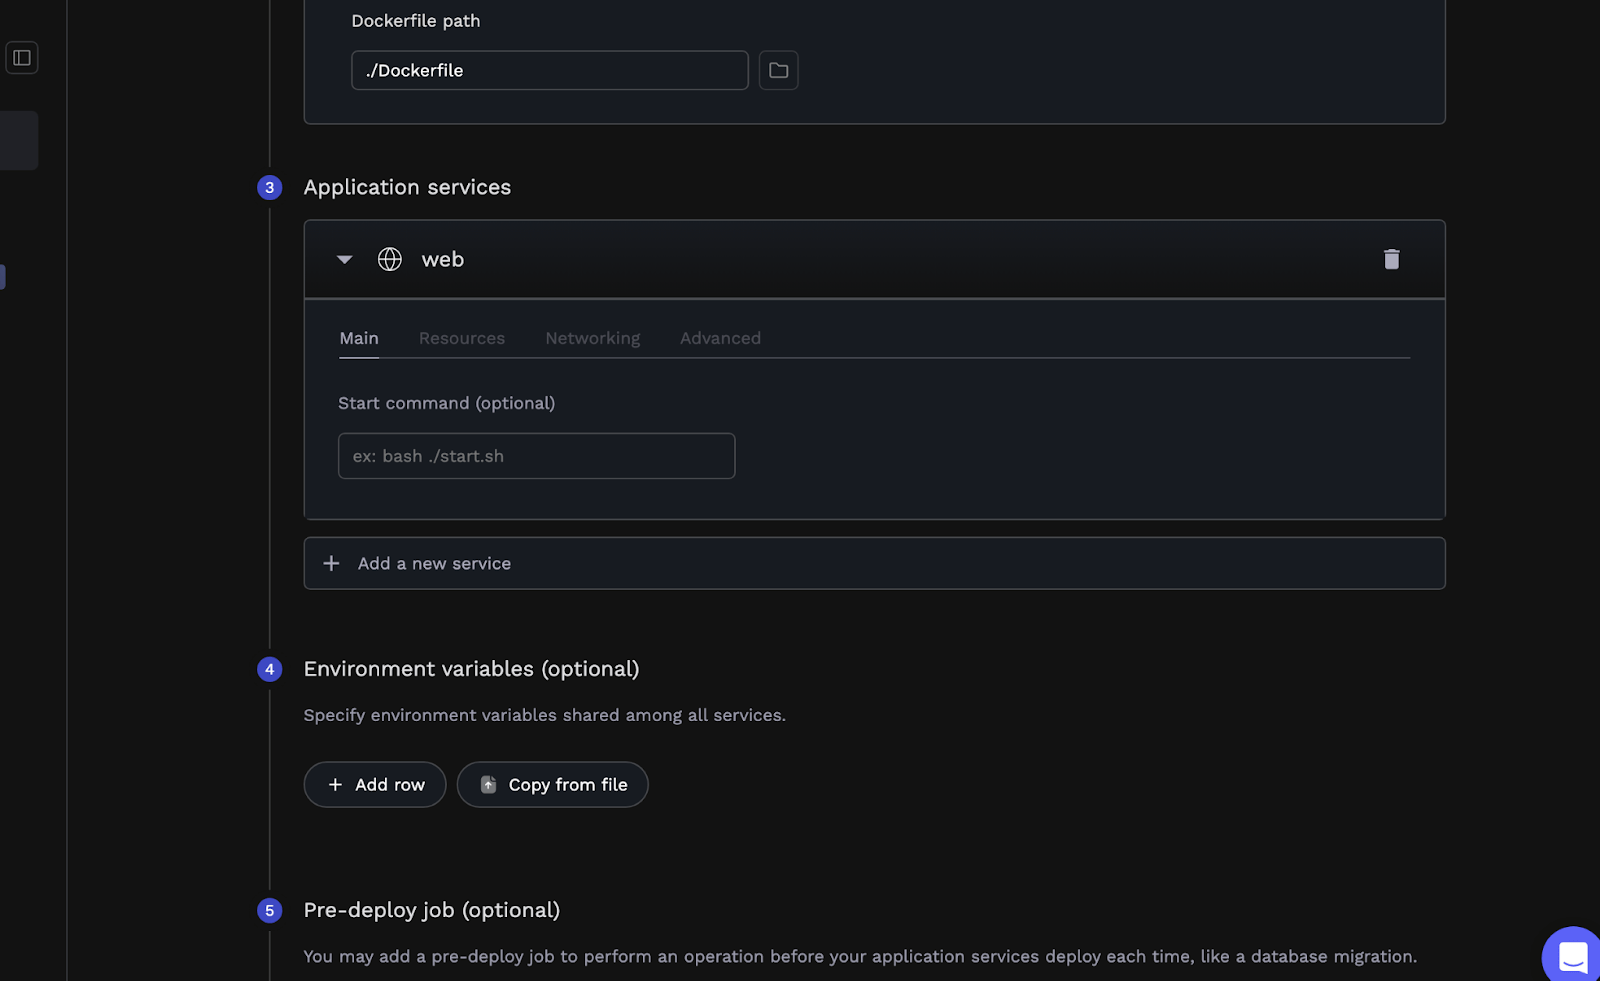1600x981 pixels.
Task: Switch to the Main tab
Action: point(359,338)
